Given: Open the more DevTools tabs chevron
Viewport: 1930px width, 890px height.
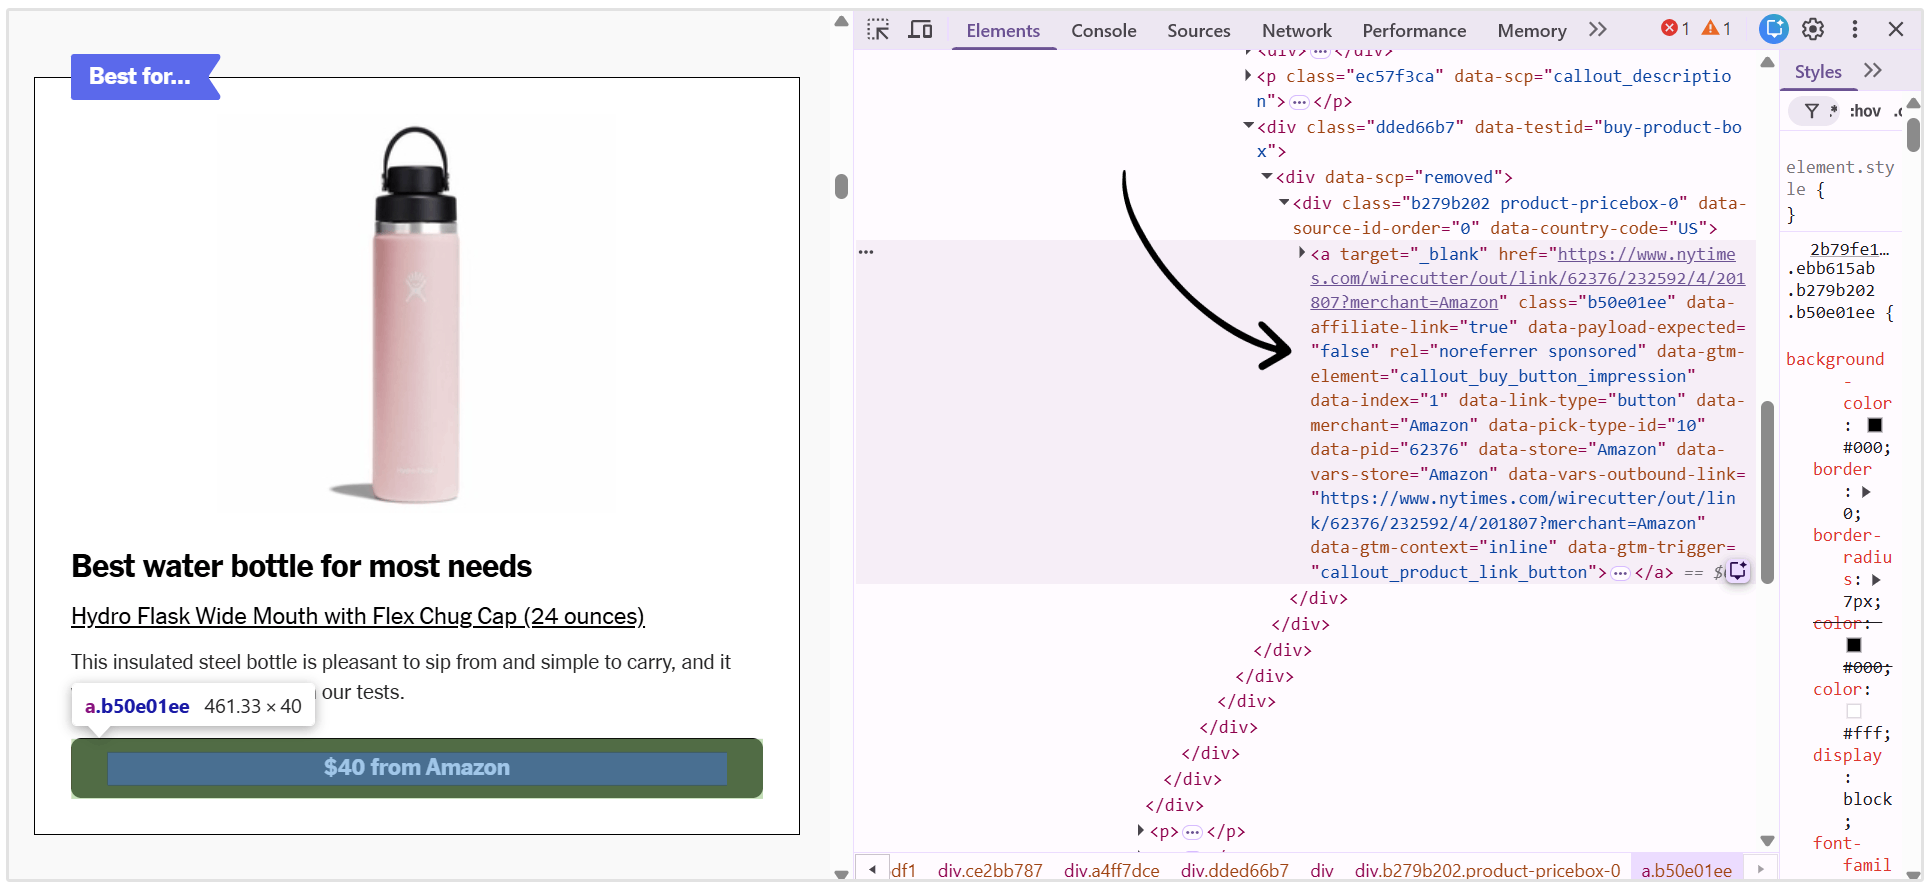Looking at the screenshot, I should click(x=1598, y=30).
